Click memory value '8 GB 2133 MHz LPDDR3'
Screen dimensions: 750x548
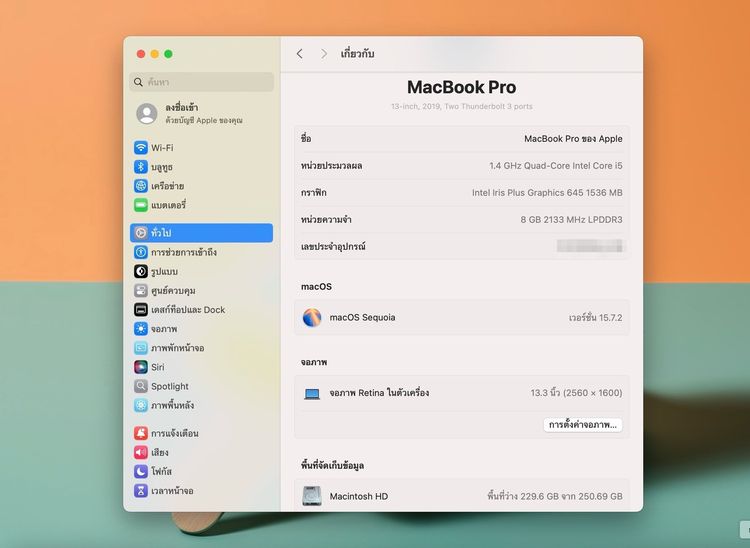(572, 219)
